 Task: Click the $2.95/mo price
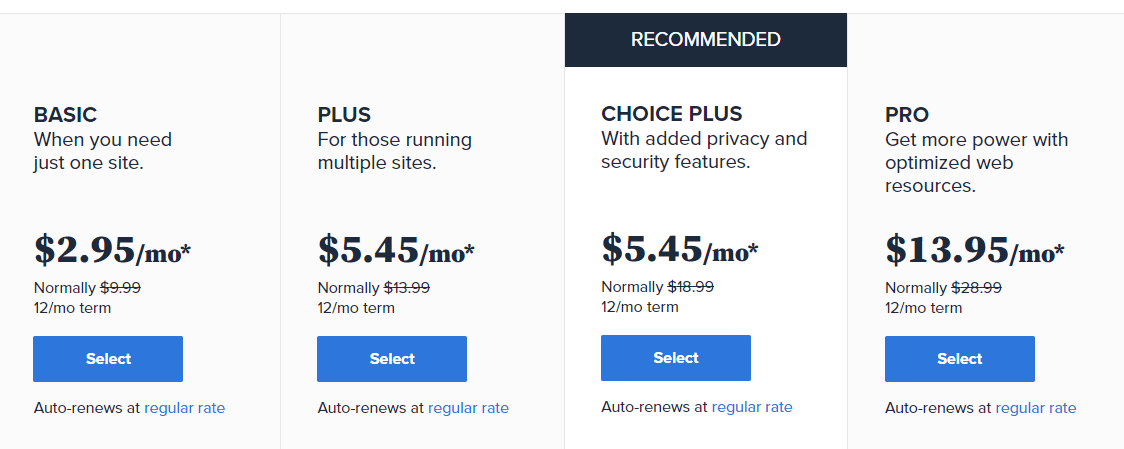click(x=113, y=250)
